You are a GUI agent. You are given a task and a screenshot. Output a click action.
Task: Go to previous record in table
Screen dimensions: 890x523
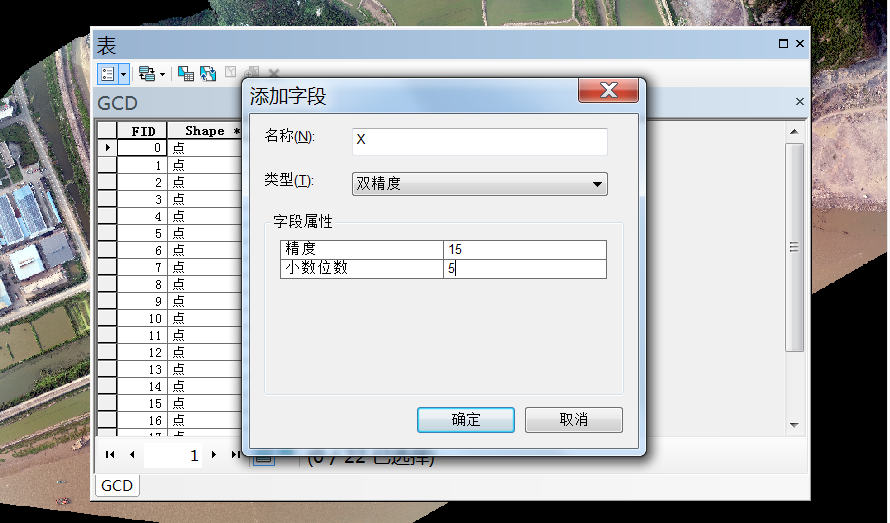131,455
